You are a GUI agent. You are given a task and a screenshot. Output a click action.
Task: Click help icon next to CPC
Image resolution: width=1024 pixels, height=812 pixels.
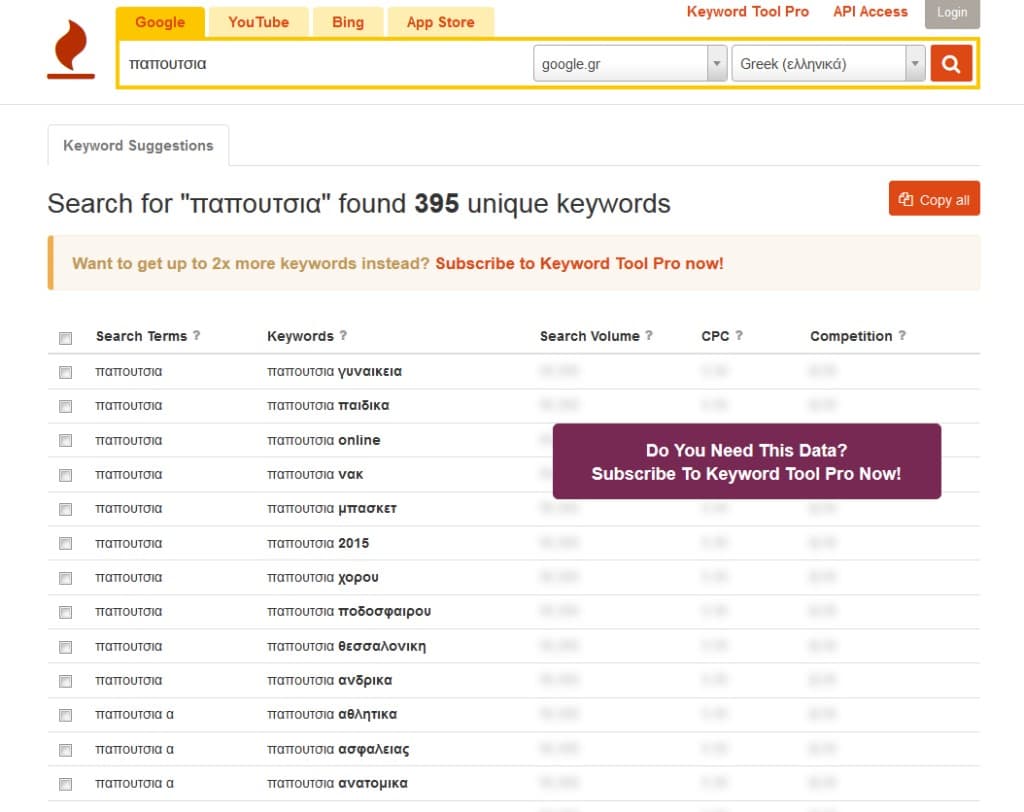[x=739, y=335]
